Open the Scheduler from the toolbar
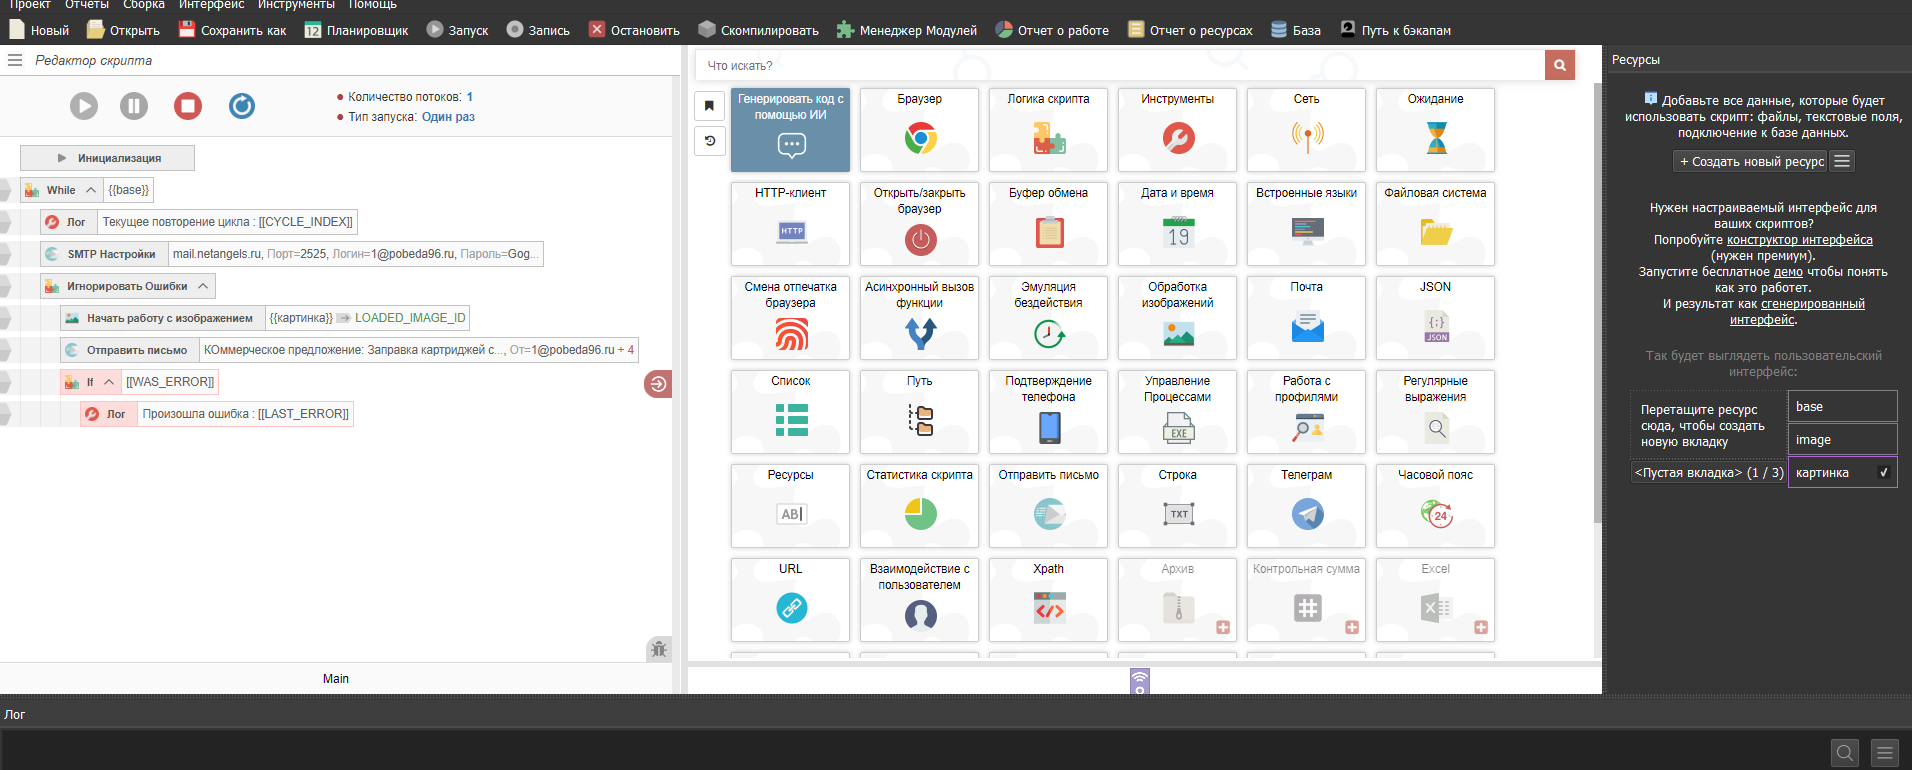Viewport: 1912px width, 770px height. (356, 30)
